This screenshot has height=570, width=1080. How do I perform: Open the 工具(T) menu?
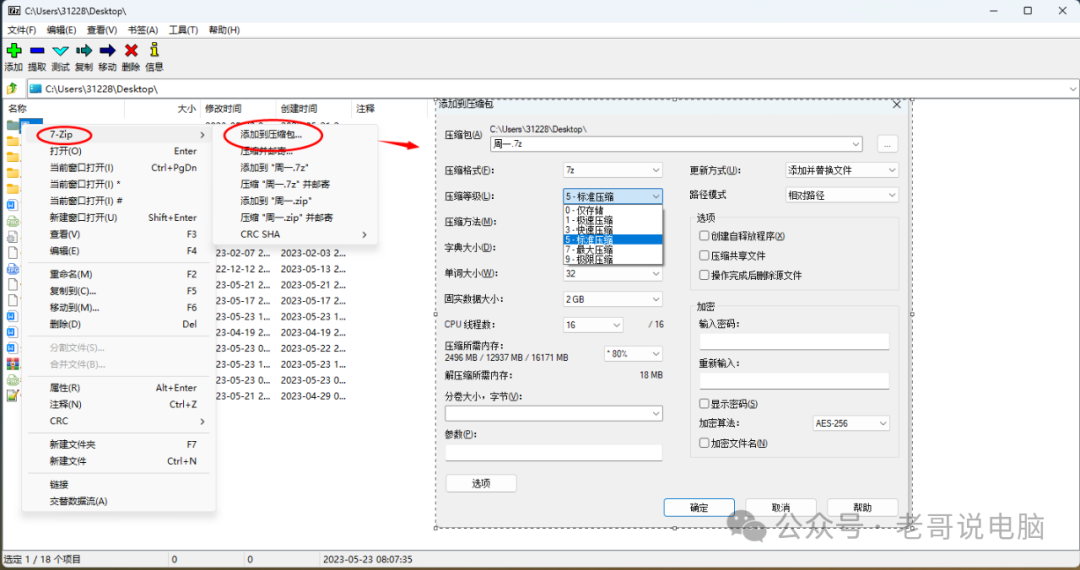[184, 30]
